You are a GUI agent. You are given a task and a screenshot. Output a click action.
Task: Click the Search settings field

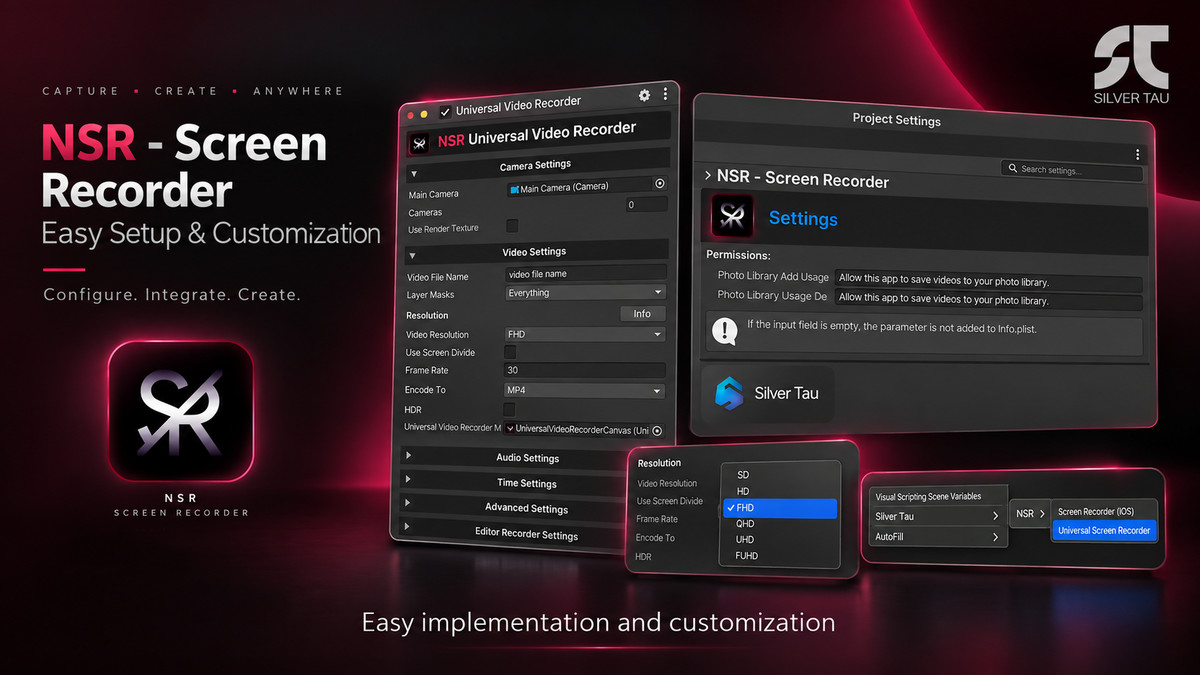[x=1072, y=170]
